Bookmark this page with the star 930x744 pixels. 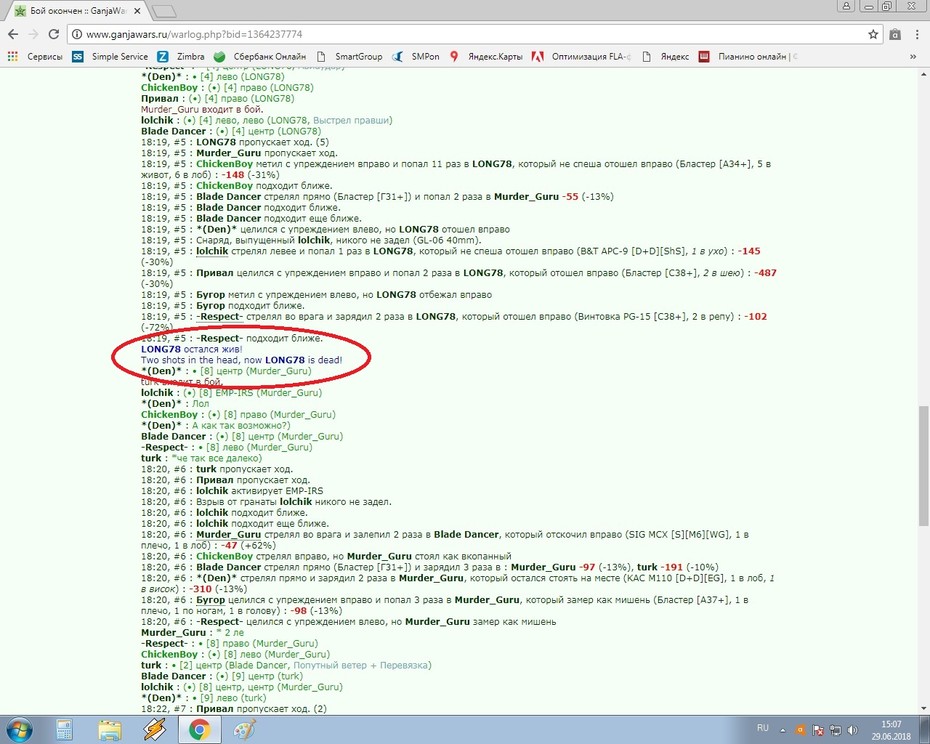tap(873, 34)
